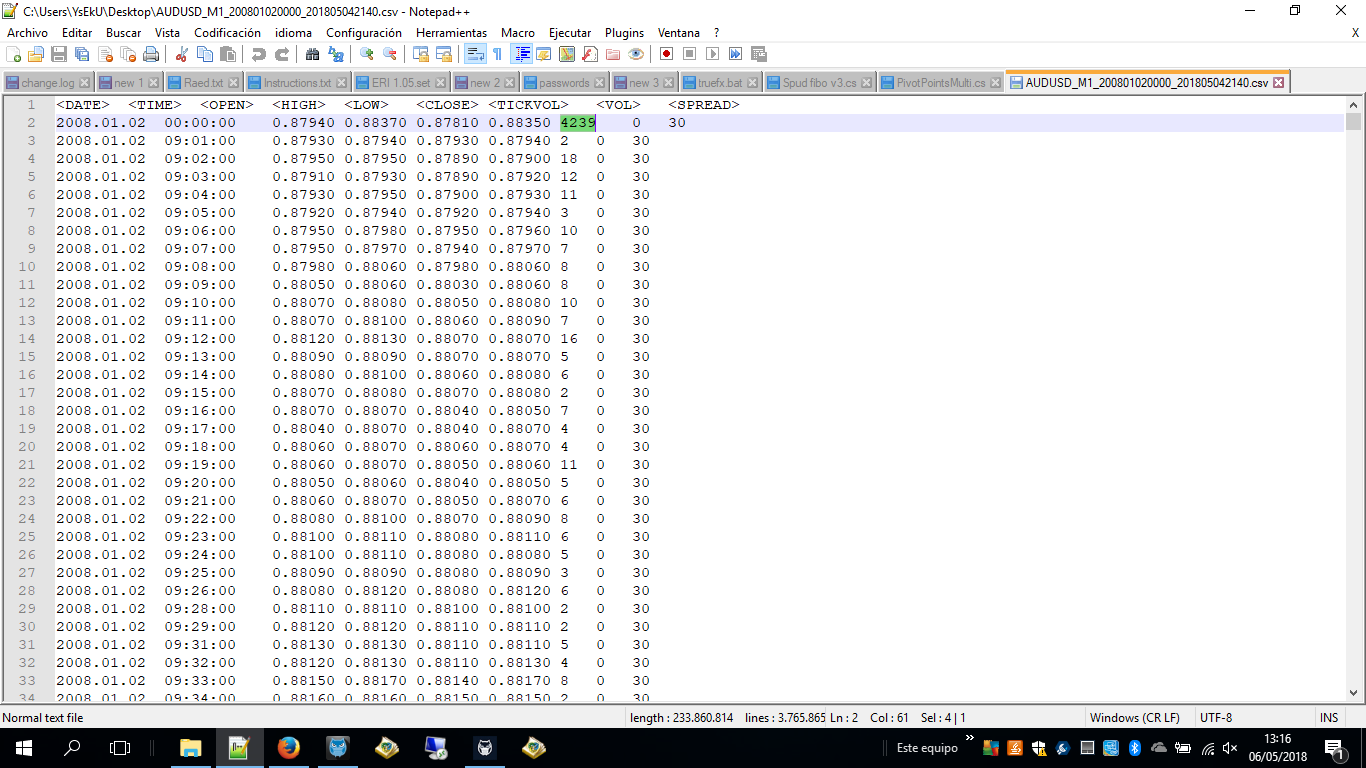Screen dimensions: 1366x768
Task: Toggle Word Wrap in the toolbar
Action: [475, 54]
